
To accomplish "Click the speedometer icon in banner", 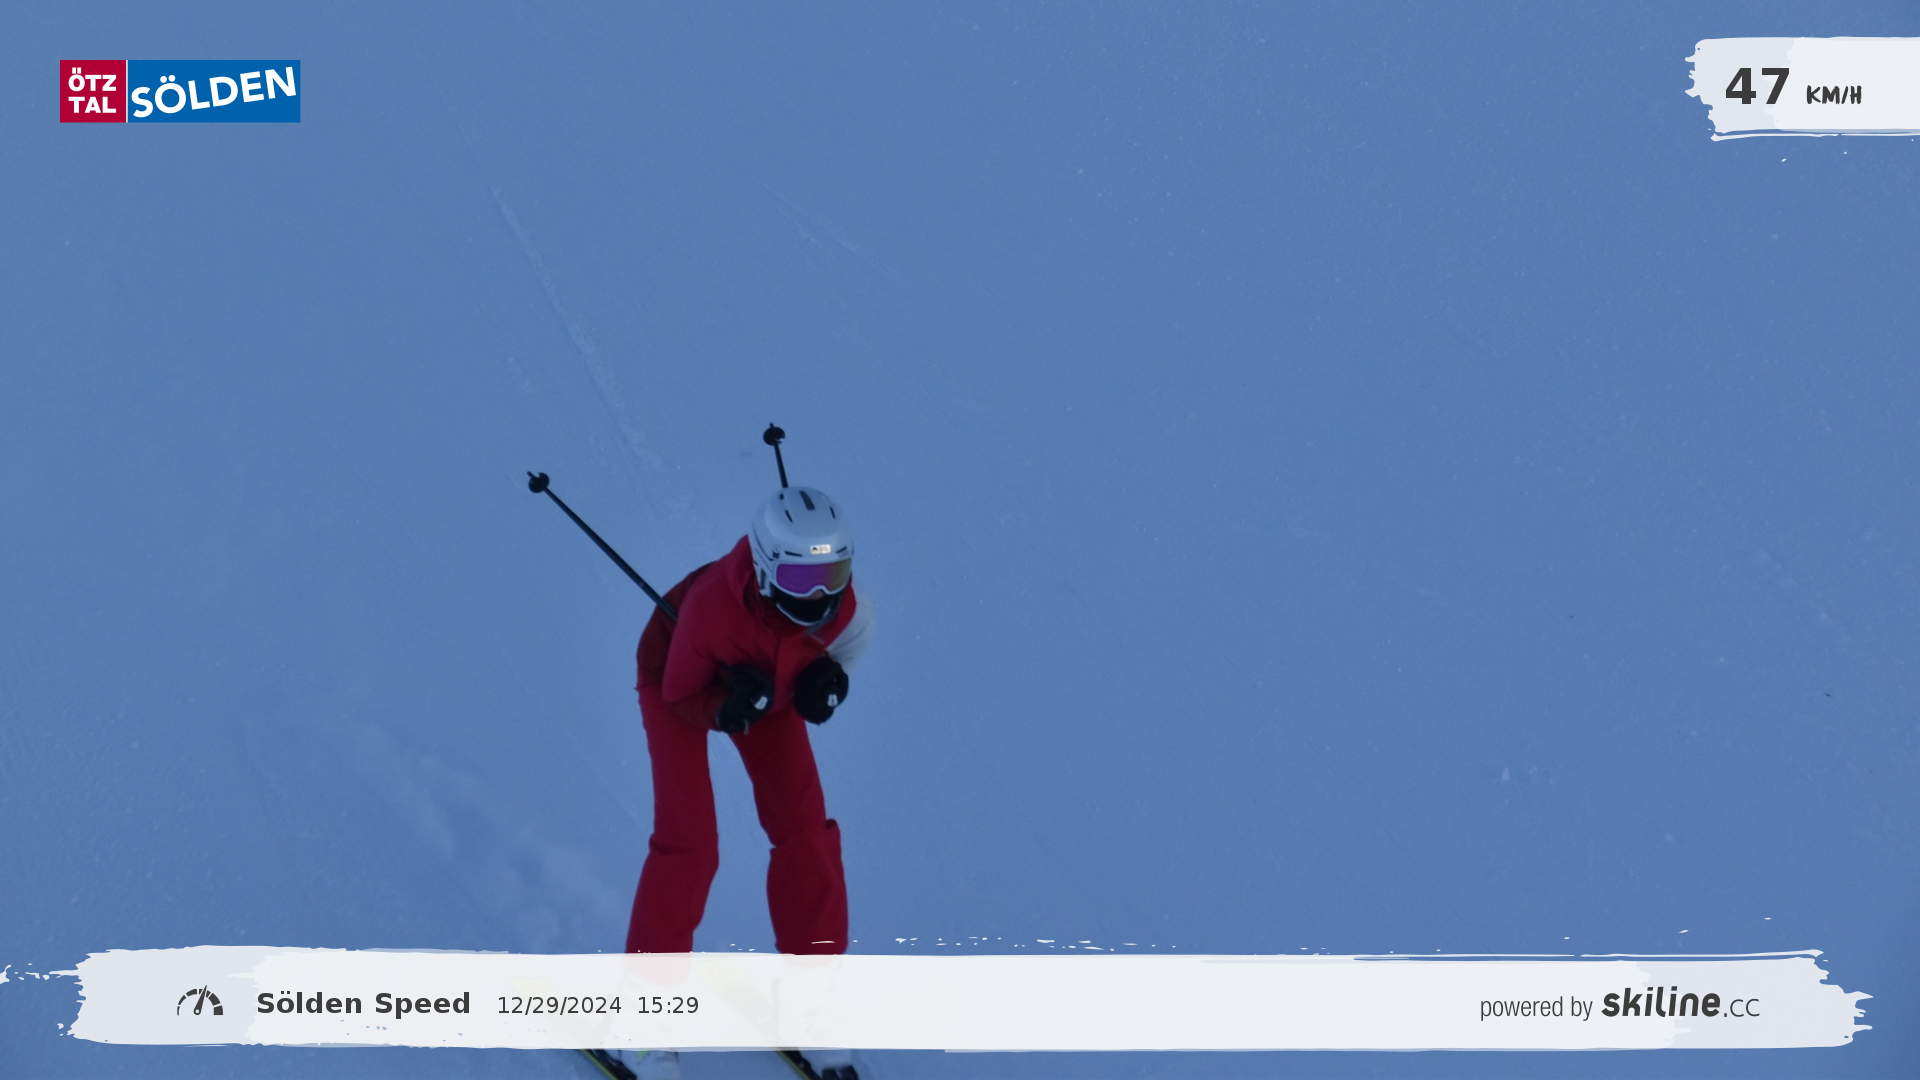I will 200,1002.
